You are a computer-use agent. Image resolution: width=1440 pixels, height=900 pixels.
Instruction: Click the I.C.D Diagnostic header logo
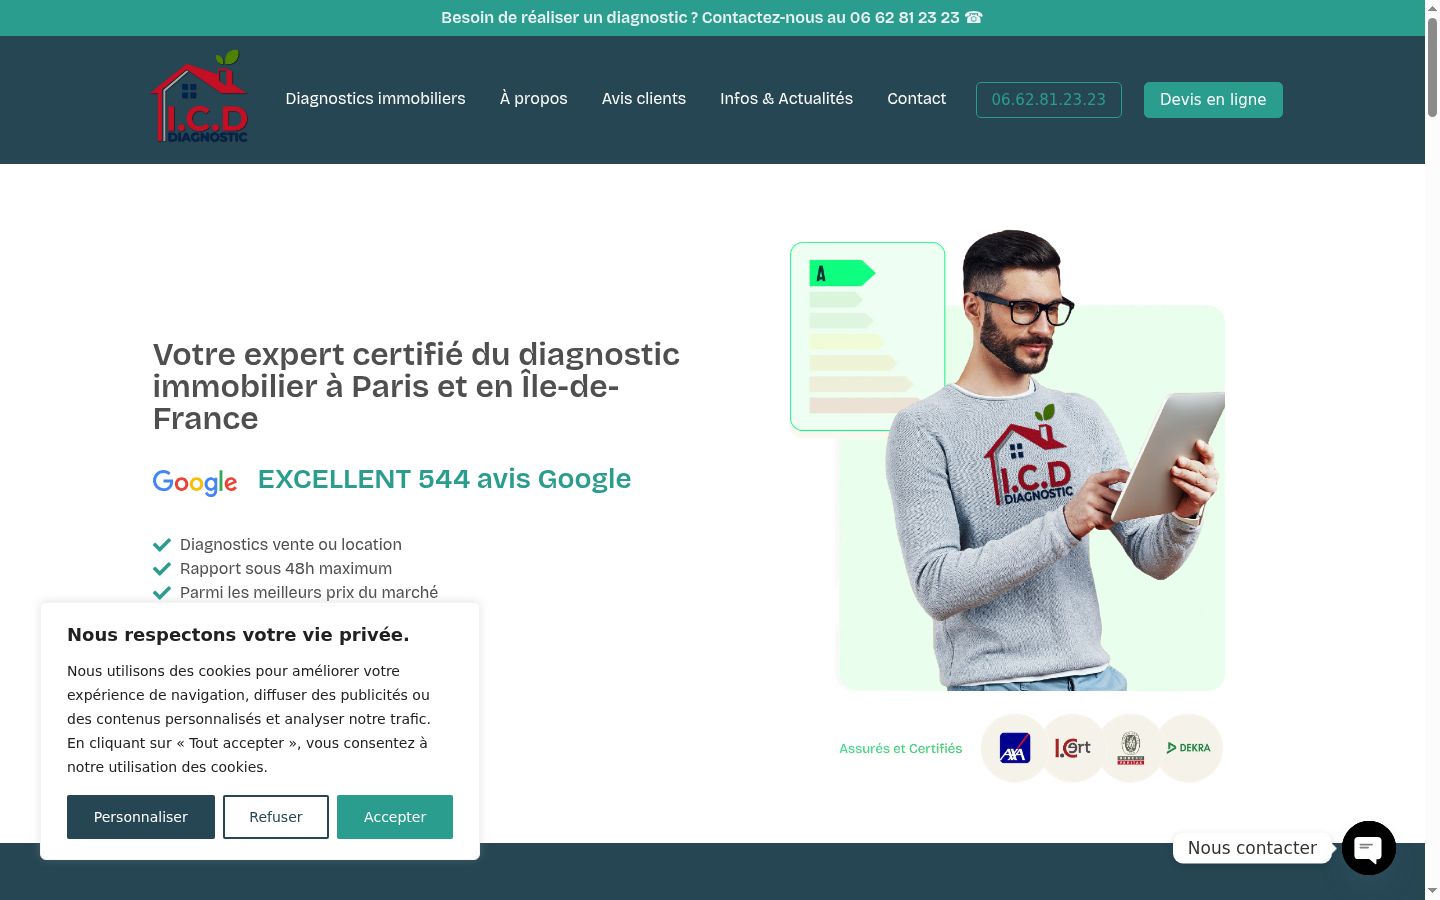[200, 97]
